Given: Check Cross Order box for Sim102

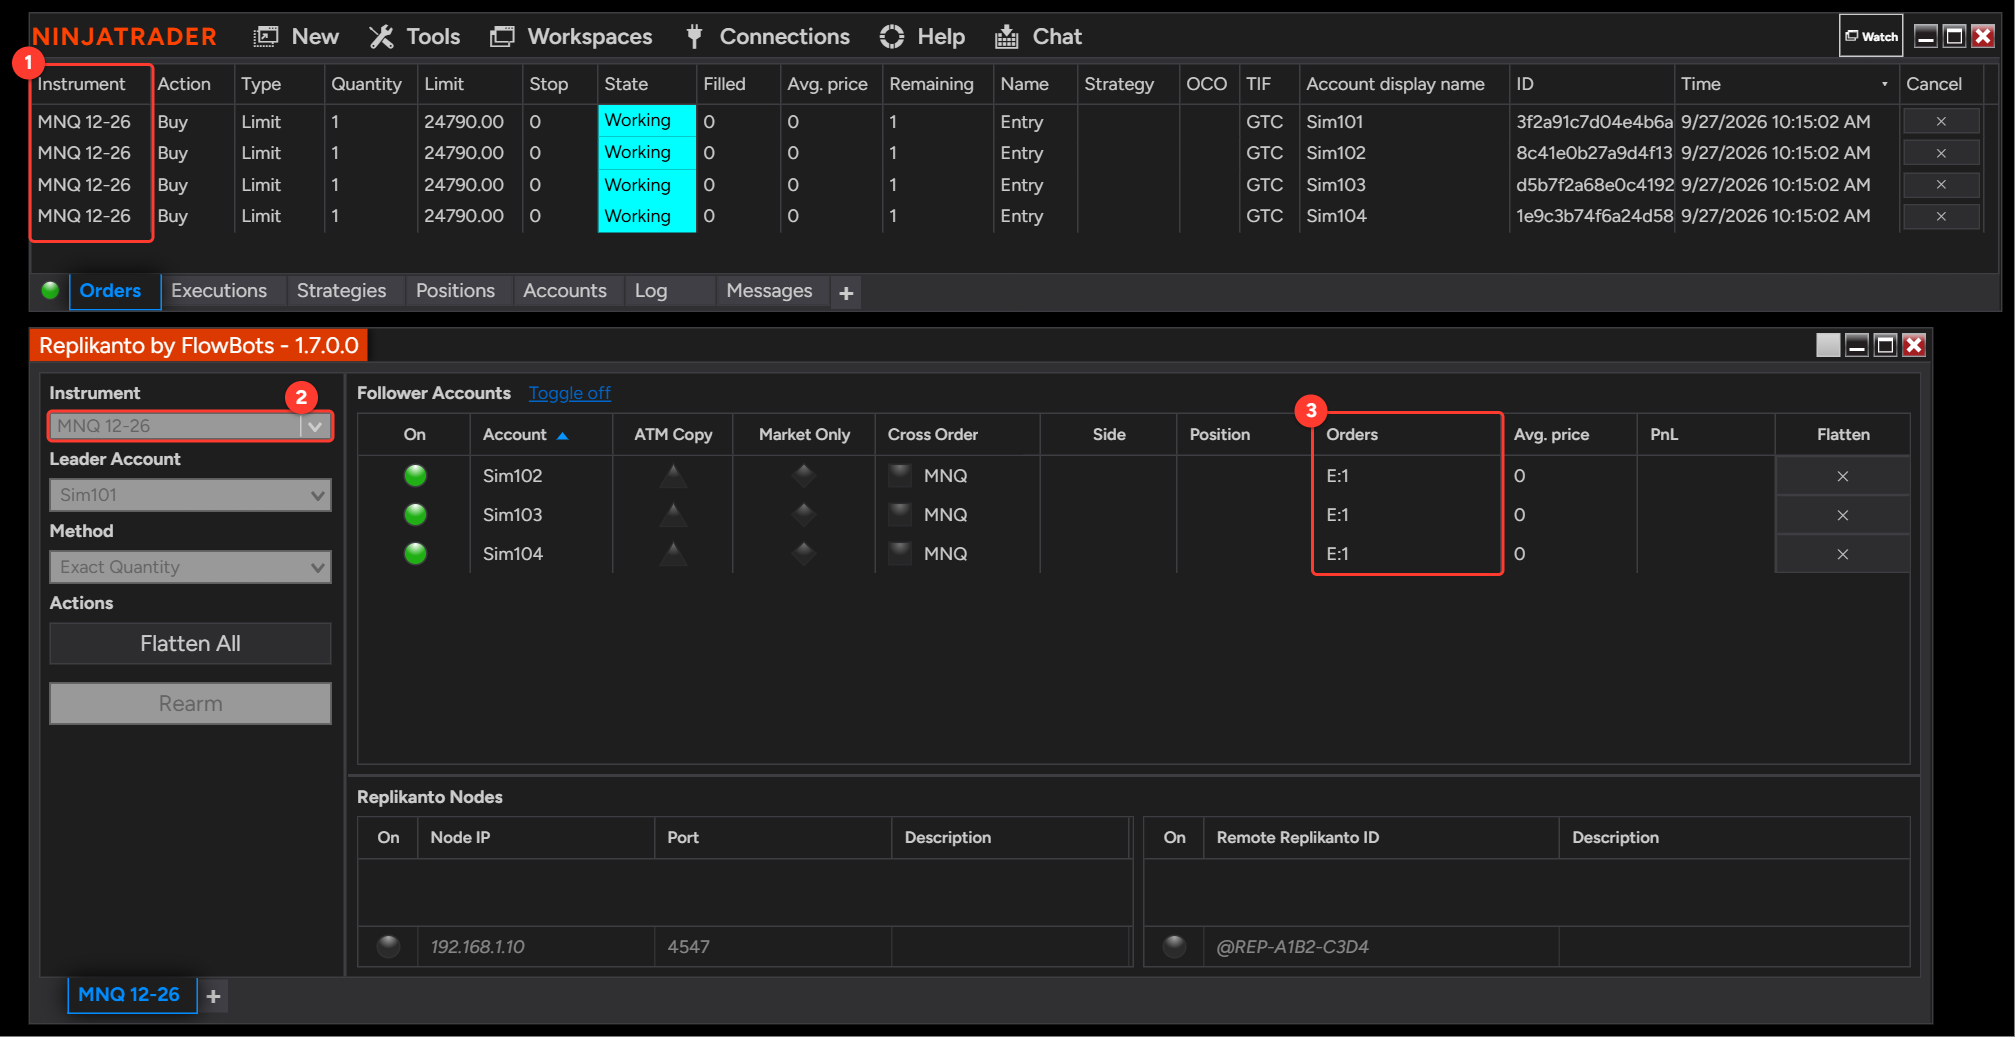Looking at the screenshot, I should [900, 475].
